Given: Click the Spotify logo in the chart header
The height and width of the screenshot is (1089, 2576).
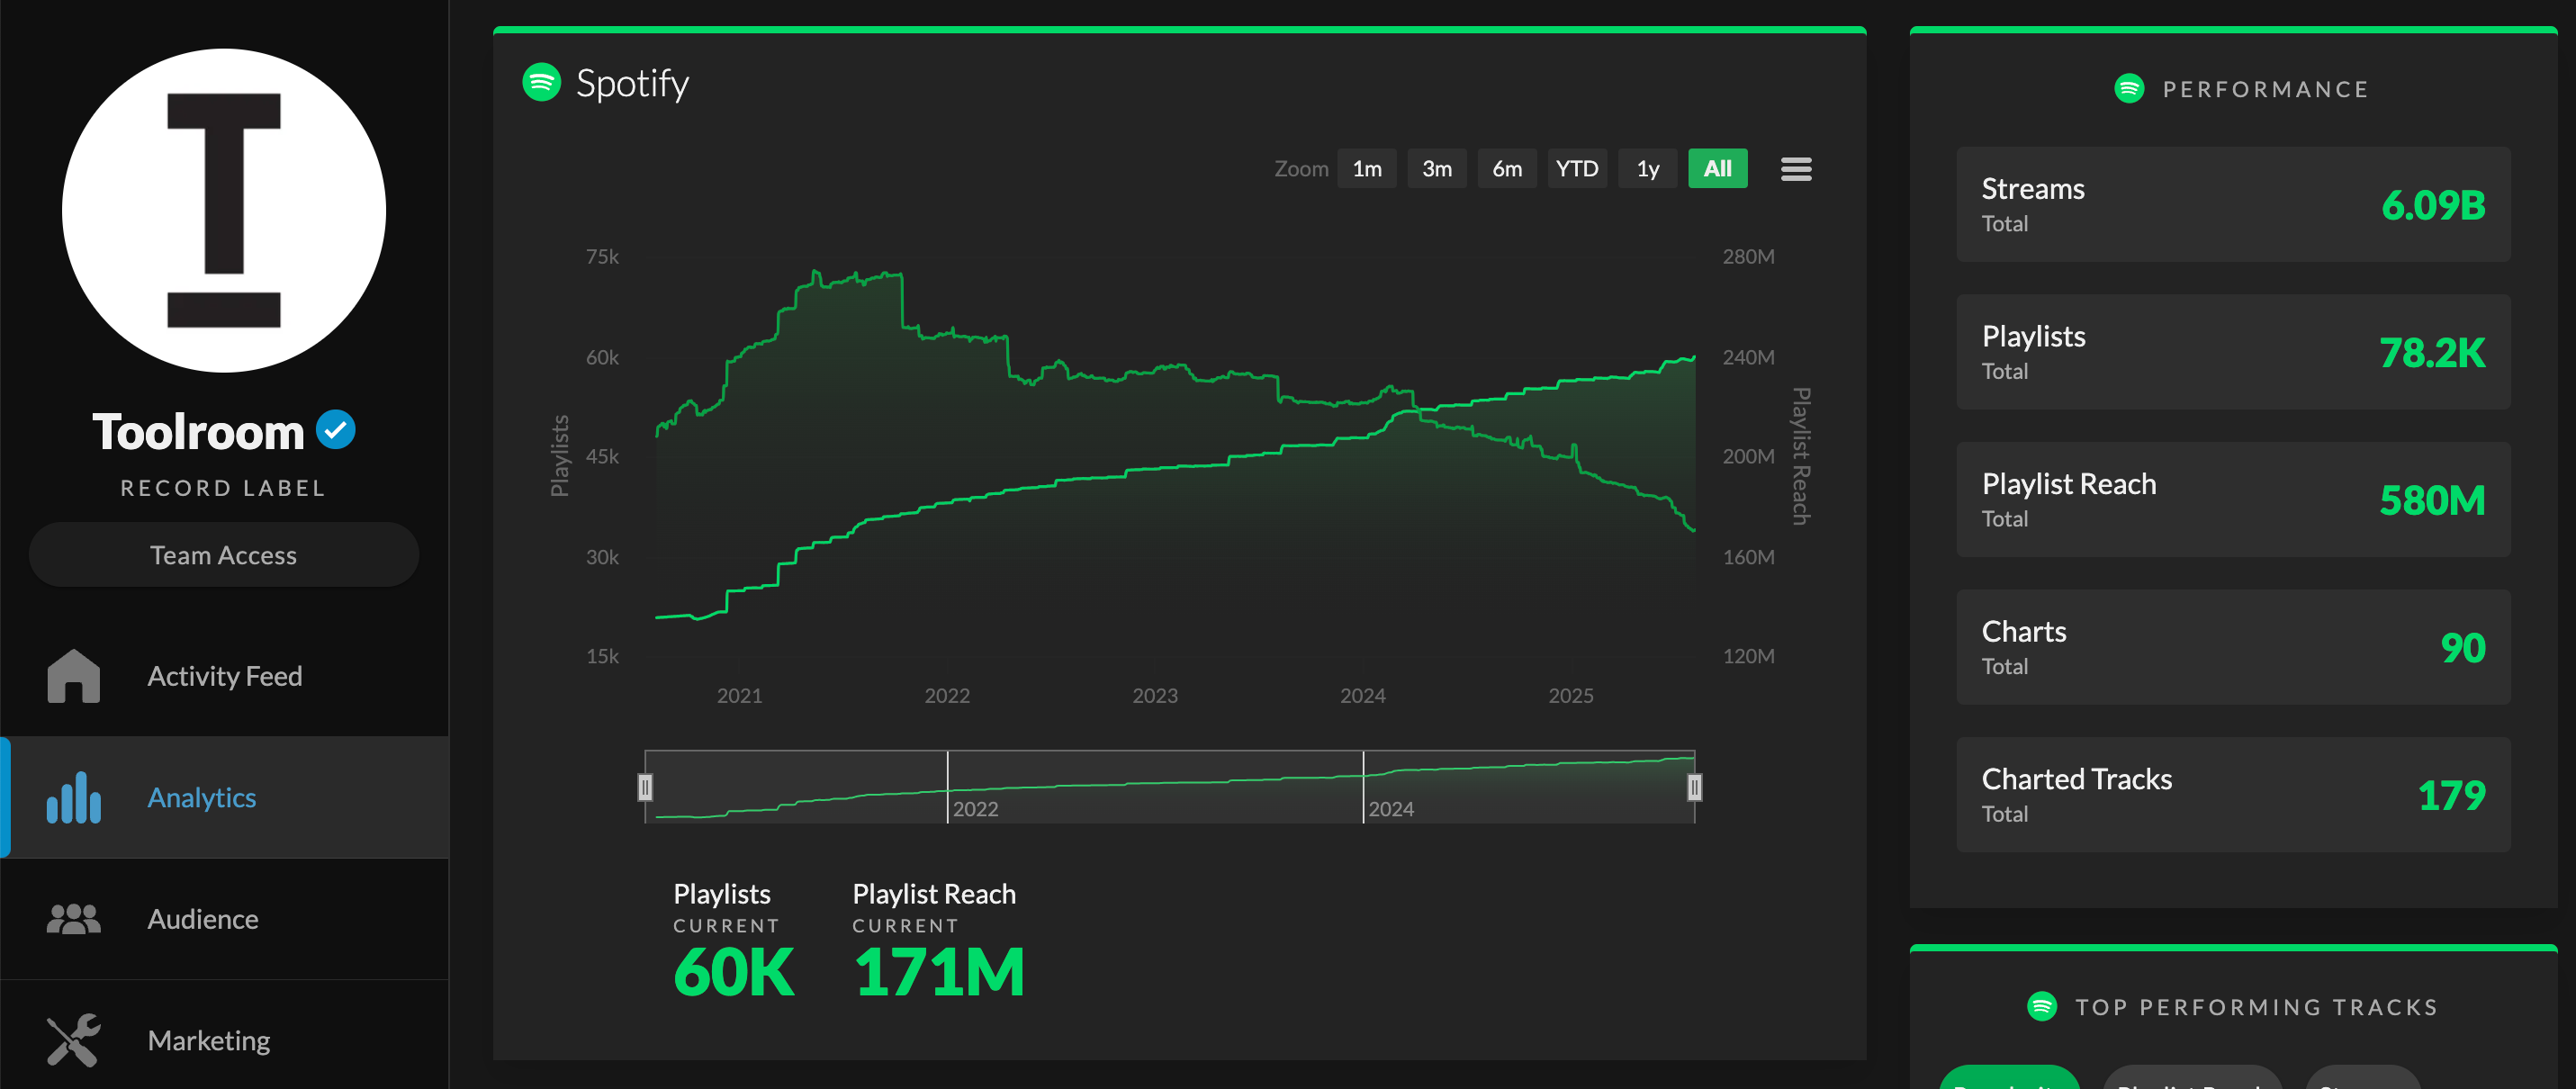Looking at the screenshot, I should pyautogui.click(x=541, y=84).
